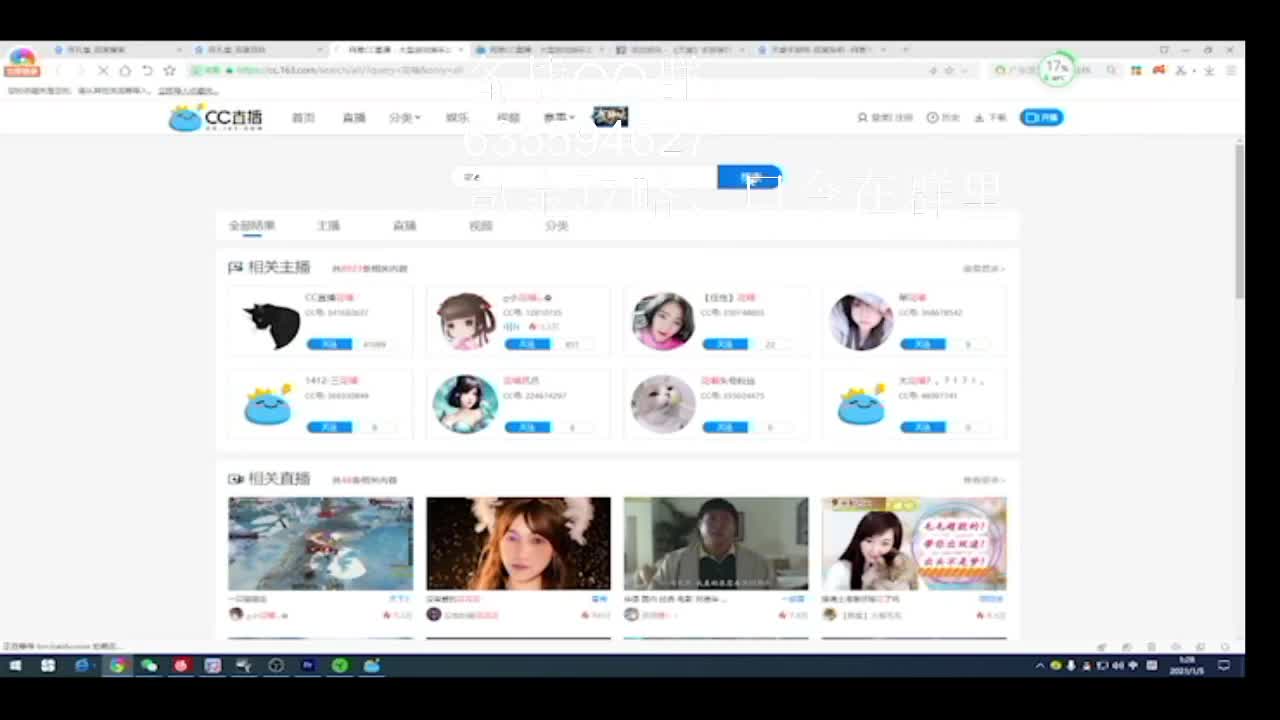Open the blue CC app on taskbar

click(x=372, y=665)
